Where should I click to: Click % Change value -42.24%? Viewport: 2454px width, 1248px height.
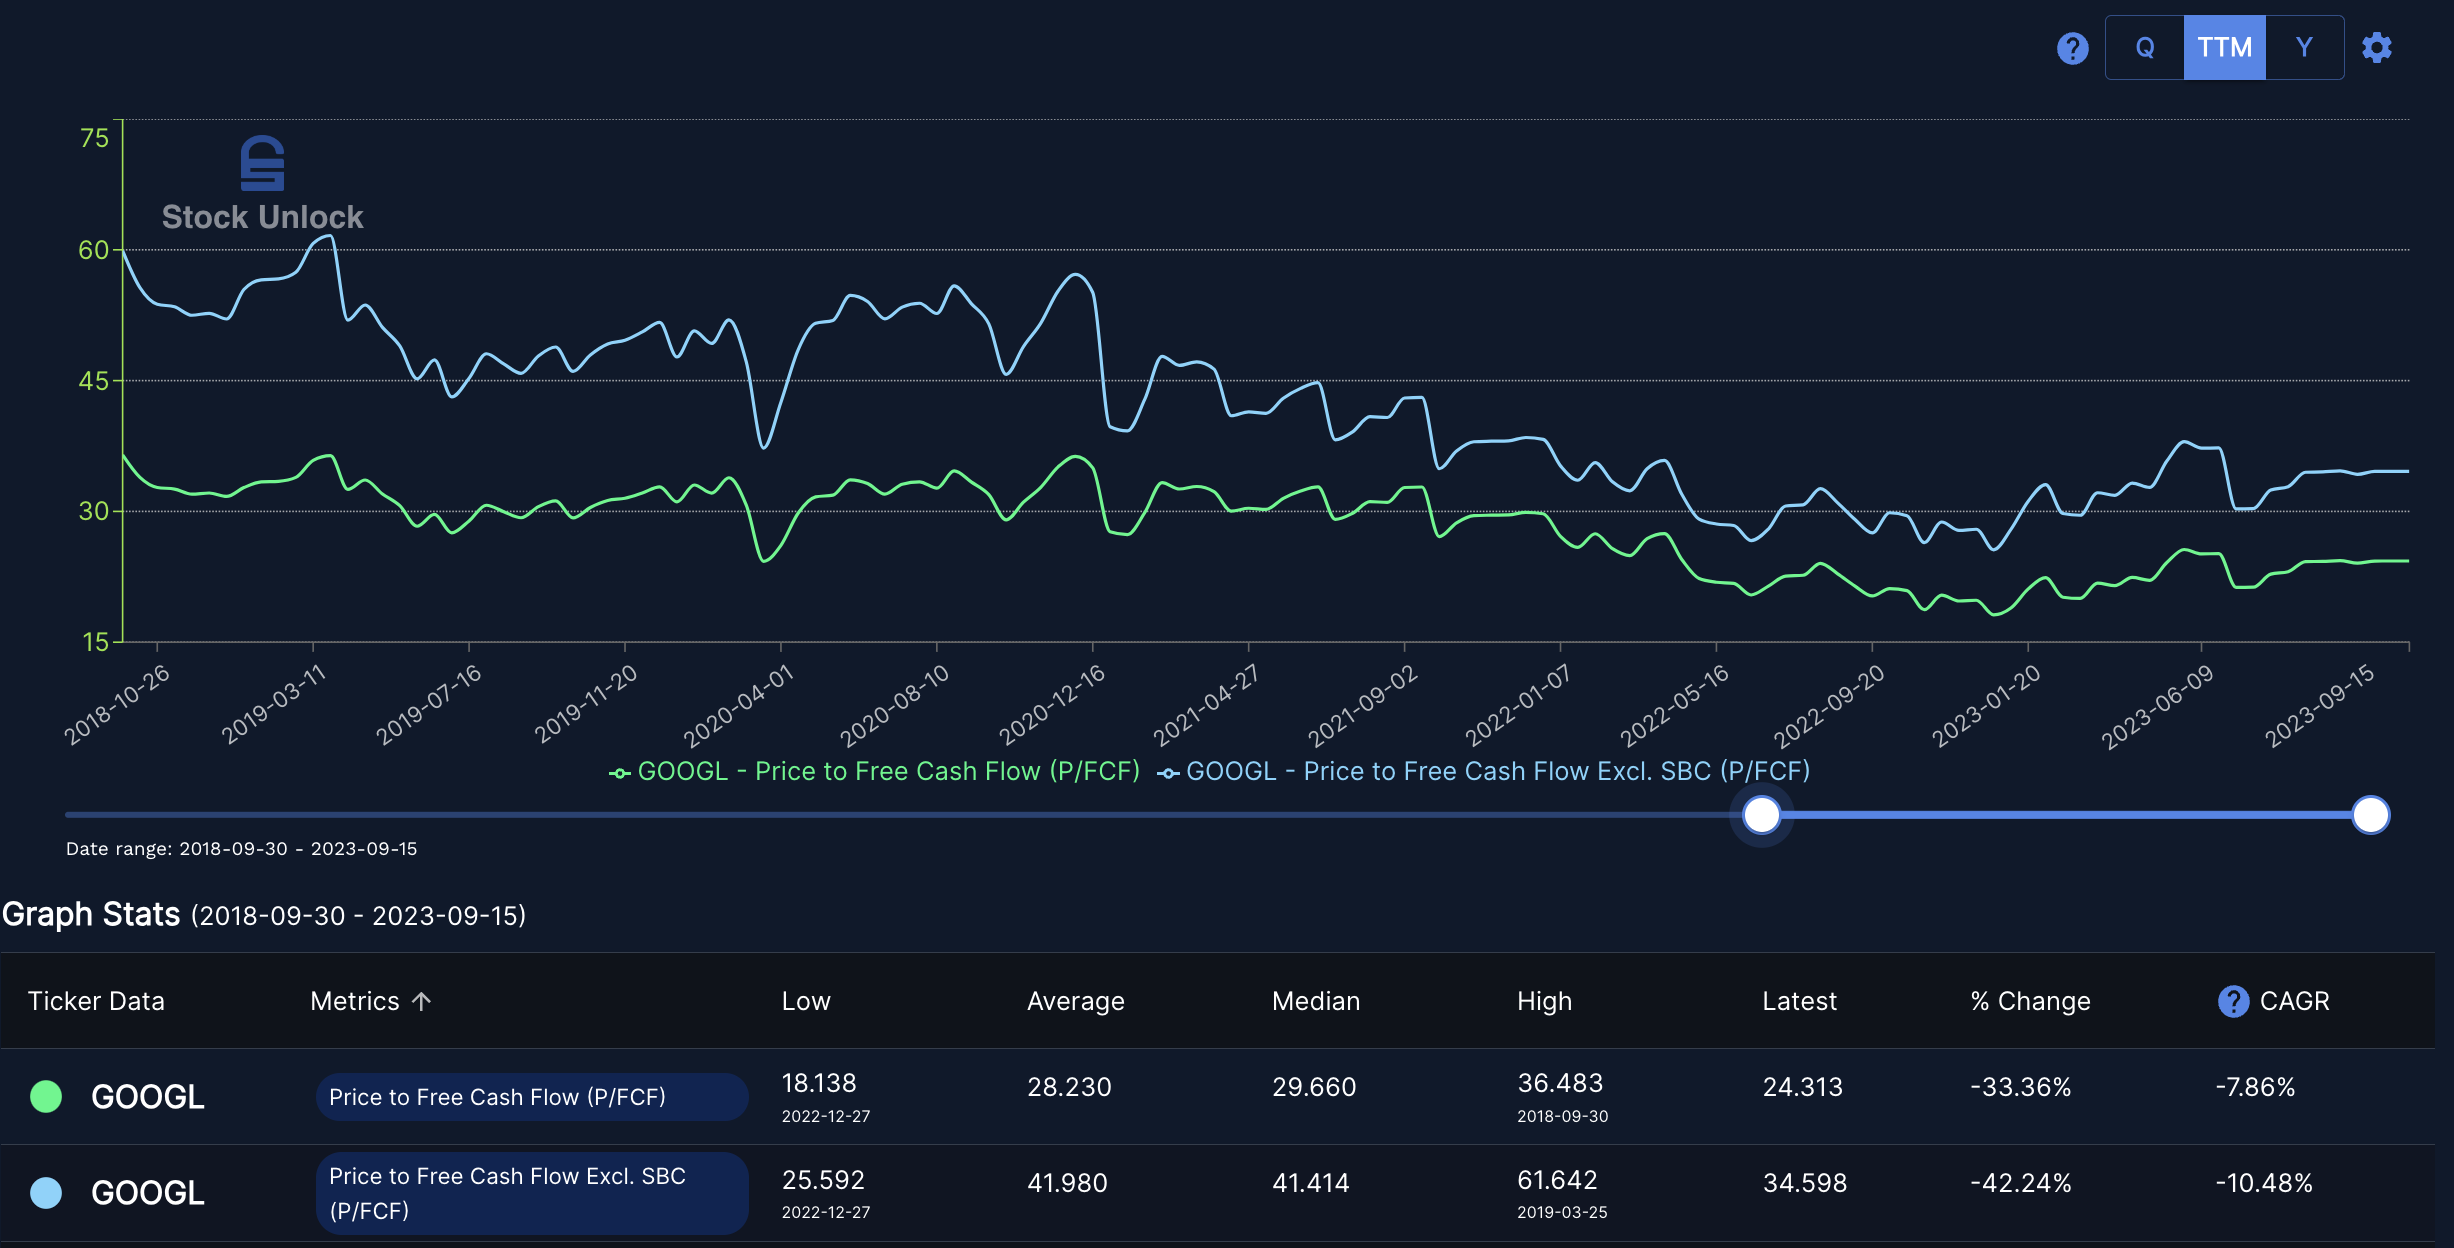click(2021, 1183)
